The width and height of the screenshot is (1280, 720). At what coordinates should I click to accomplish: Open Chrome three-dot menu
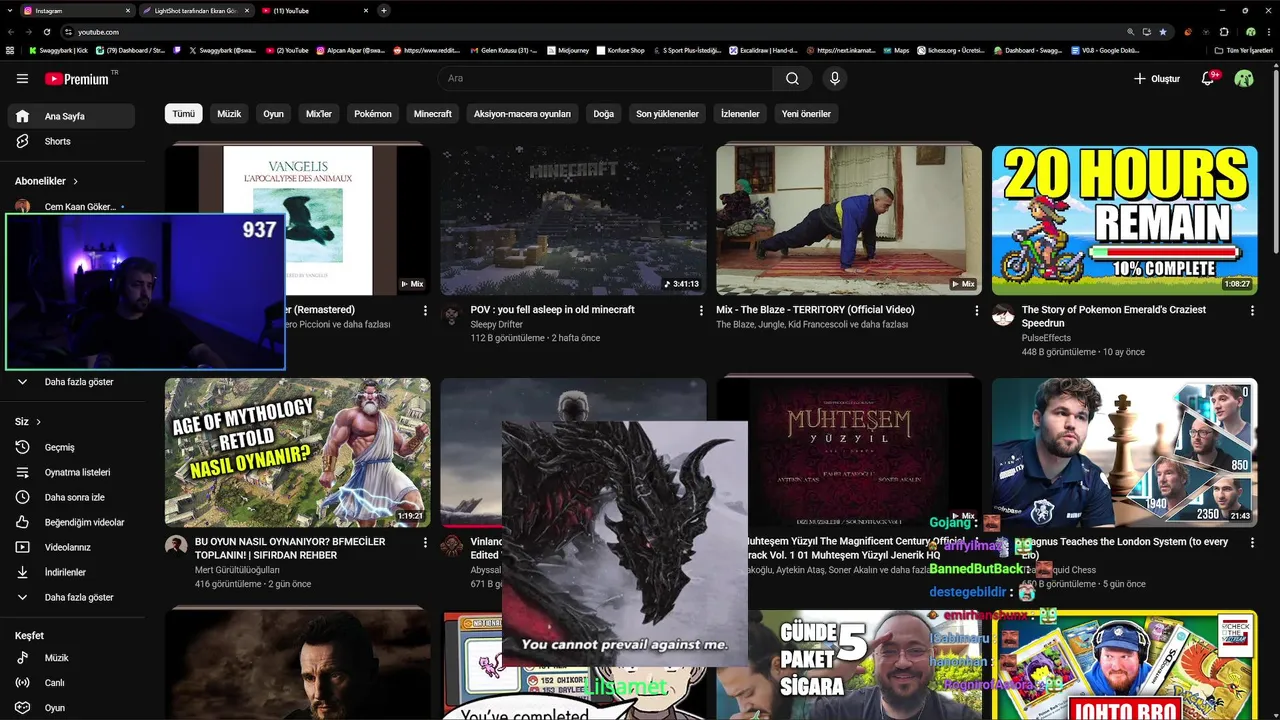point(1268,32)
